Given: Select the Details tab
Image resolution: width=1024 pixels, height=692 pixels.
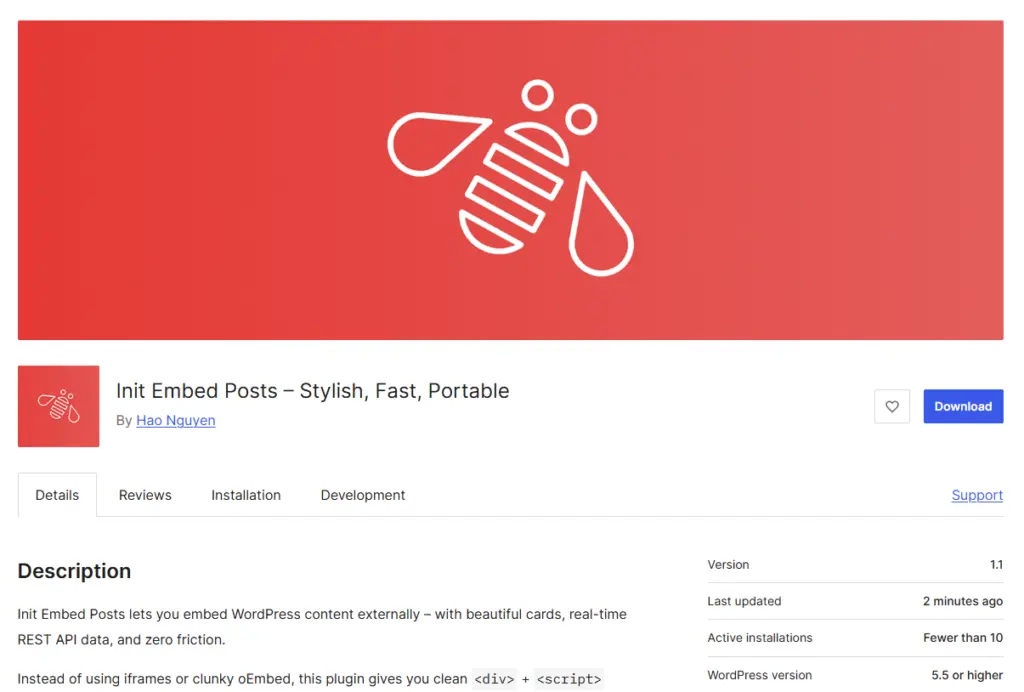Looking at the screenshot, I should click(x=57, y=495).
